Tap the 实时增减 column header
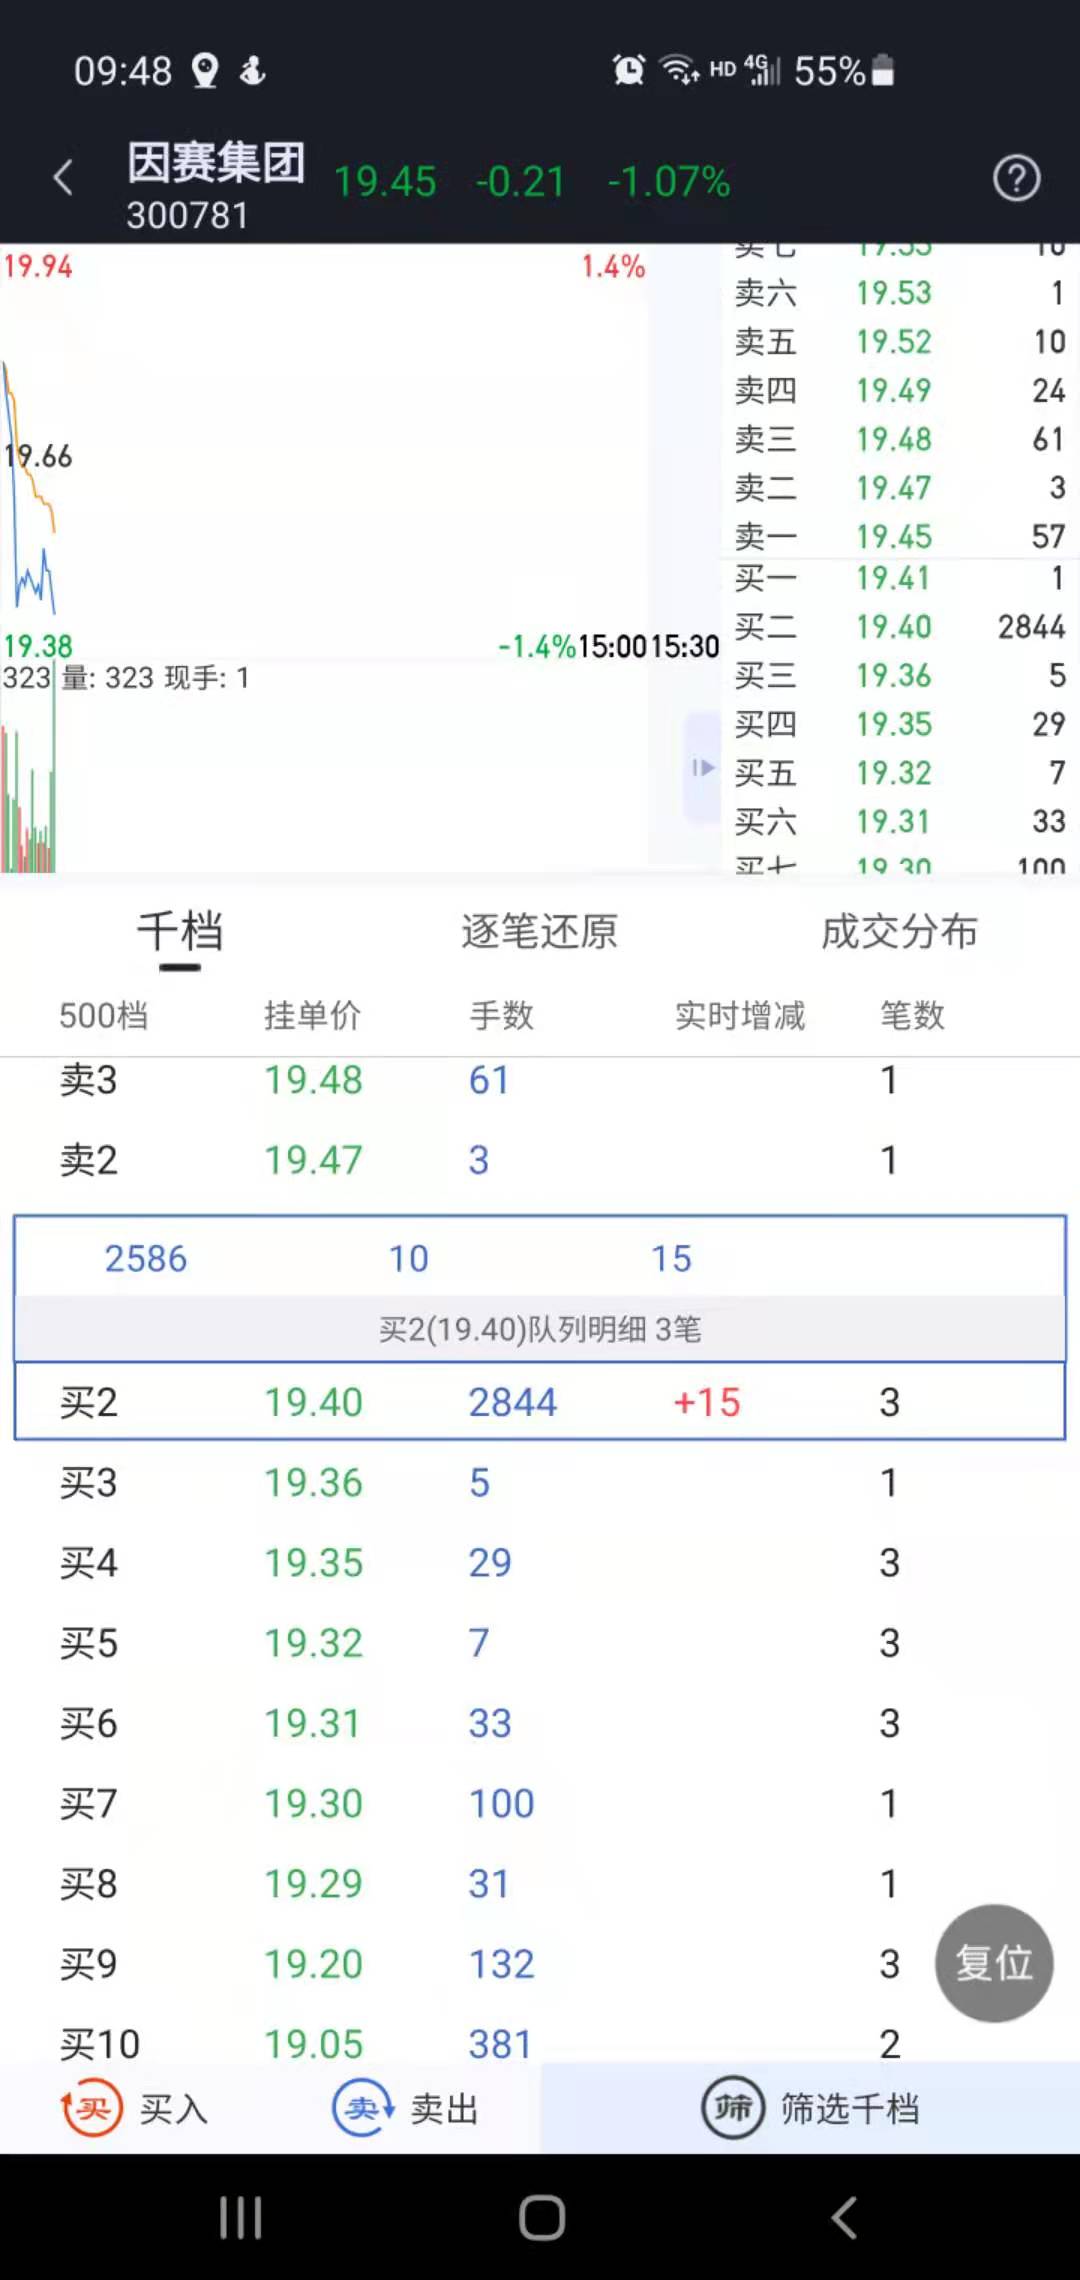The width and height of the screenshot is (1080, 2280). point(740,1016)
